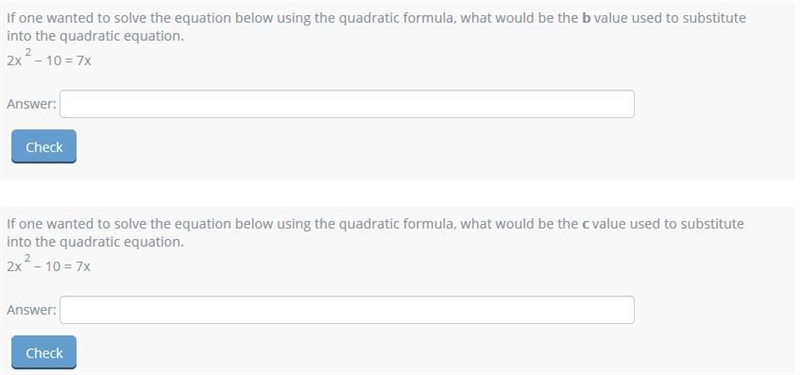Check the answer for the b value question
The width and height of the screenshot is (800, 375).
click(44, 147)
